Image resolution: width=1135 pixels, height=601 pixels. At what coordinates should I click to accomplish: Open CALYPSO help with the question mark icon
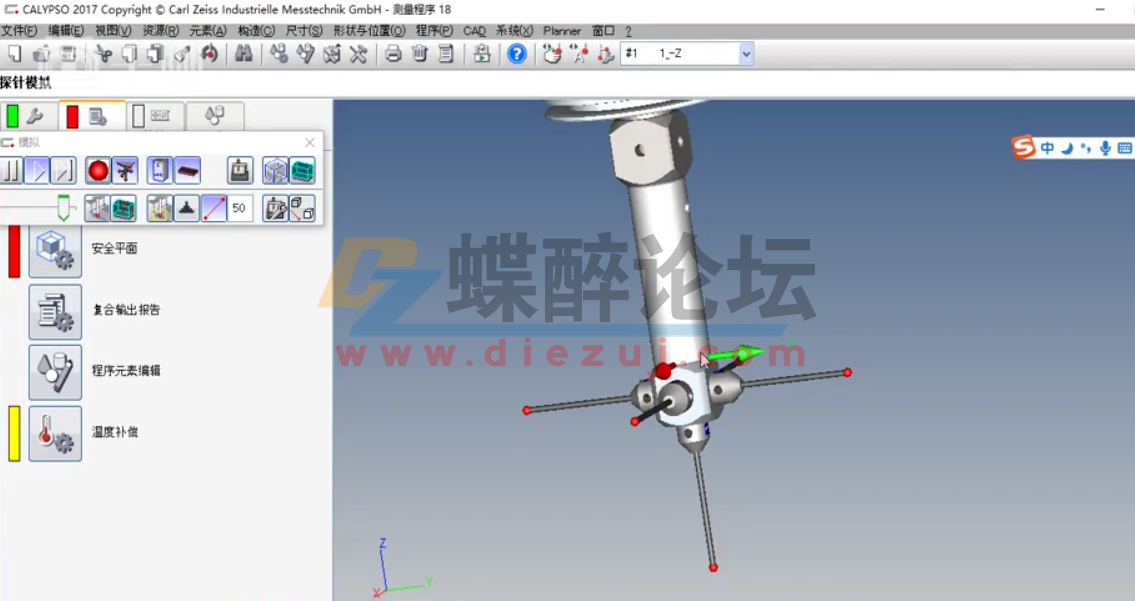517,54
